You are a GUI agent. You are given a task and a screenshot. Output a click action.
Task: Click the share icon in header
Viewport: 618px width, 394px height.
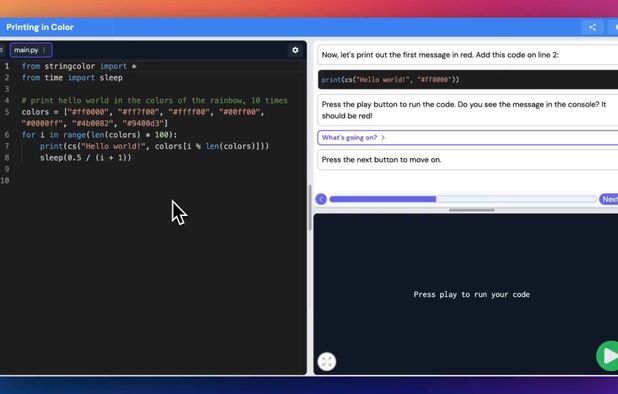click(592, 27)
